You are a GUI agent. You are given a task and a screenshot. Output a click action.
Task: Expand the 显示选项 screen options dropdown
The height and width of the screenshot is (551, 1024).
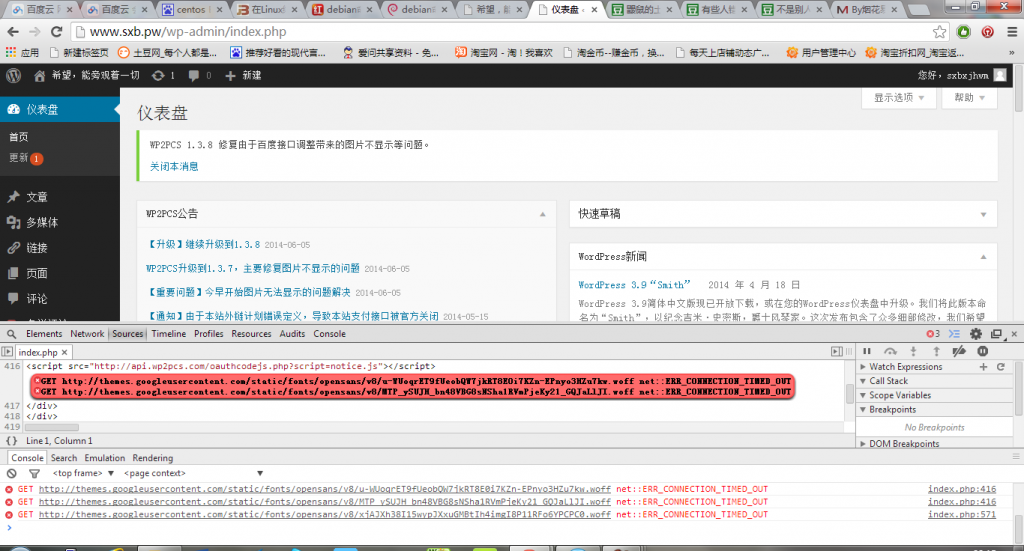[900, 98]
